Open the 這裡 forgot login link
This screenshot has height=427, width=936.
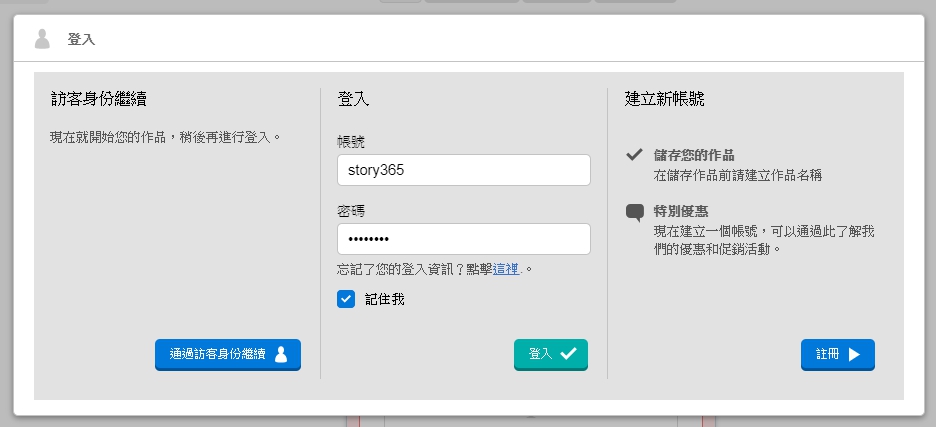pos(506,270)
